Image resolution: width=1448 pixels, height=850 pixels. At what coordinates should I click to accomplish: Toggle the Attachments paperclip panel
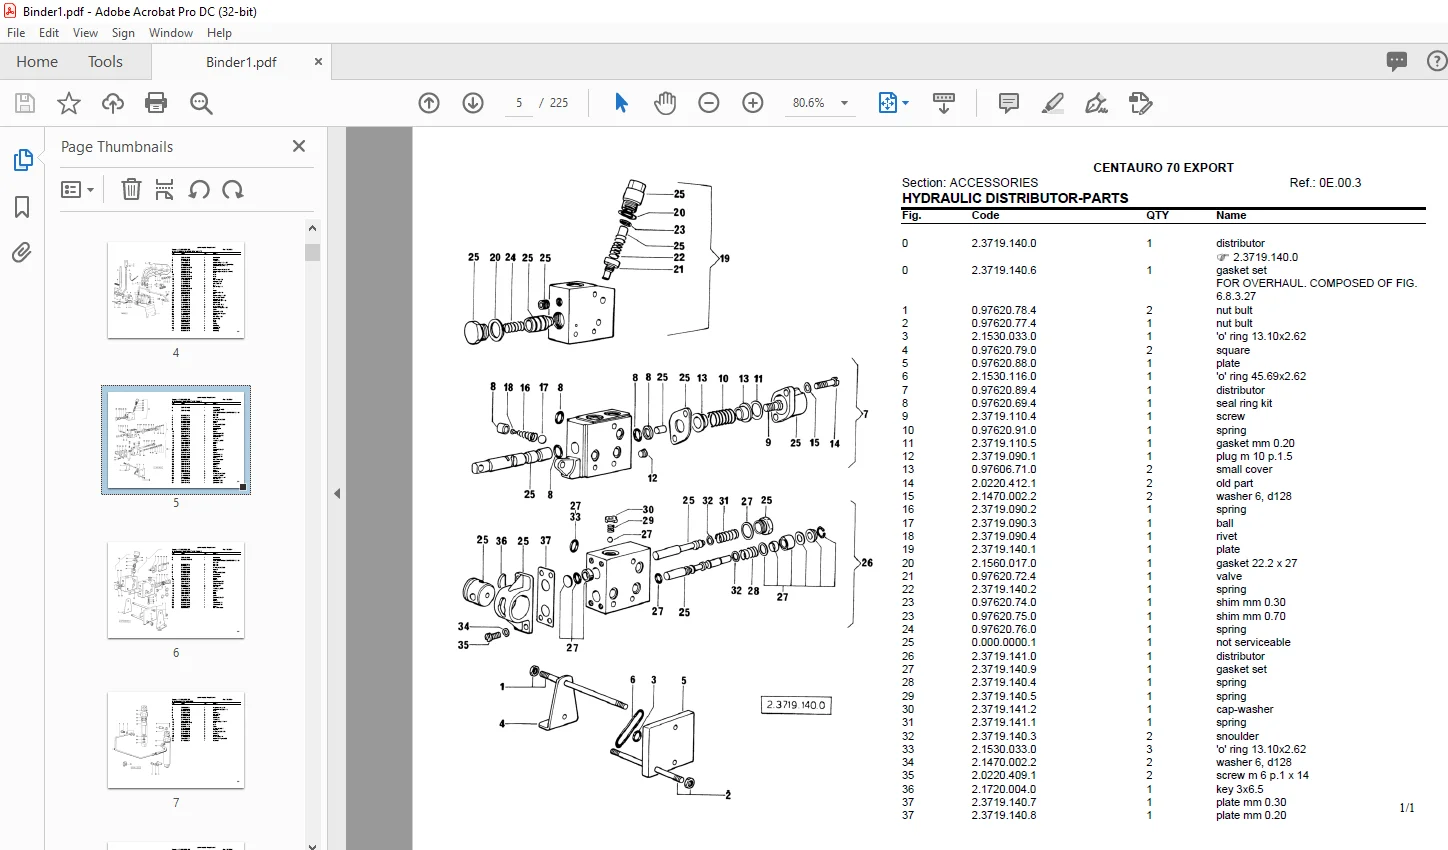coord(22,253)
